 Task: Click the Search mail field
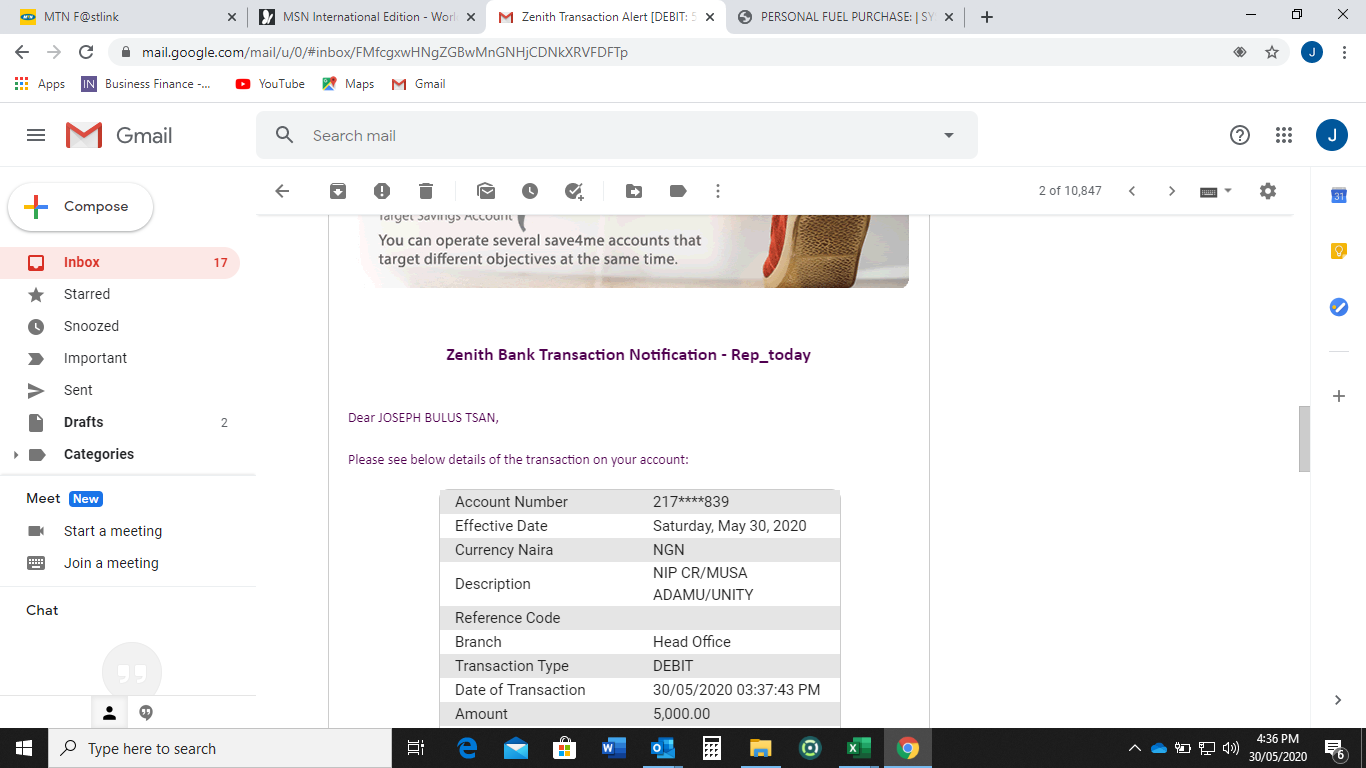click(617, 135)
